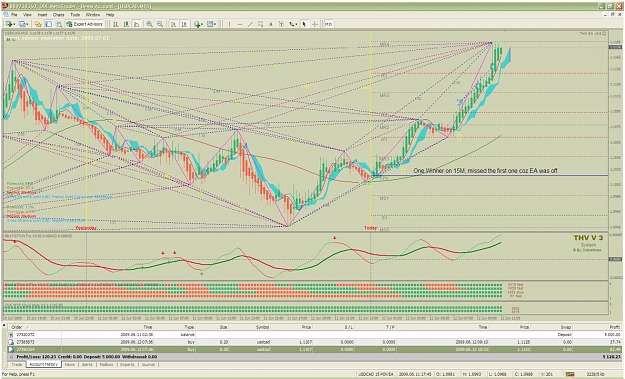Open the Tools menu
The image size is (625, 379).
point(75,15)
